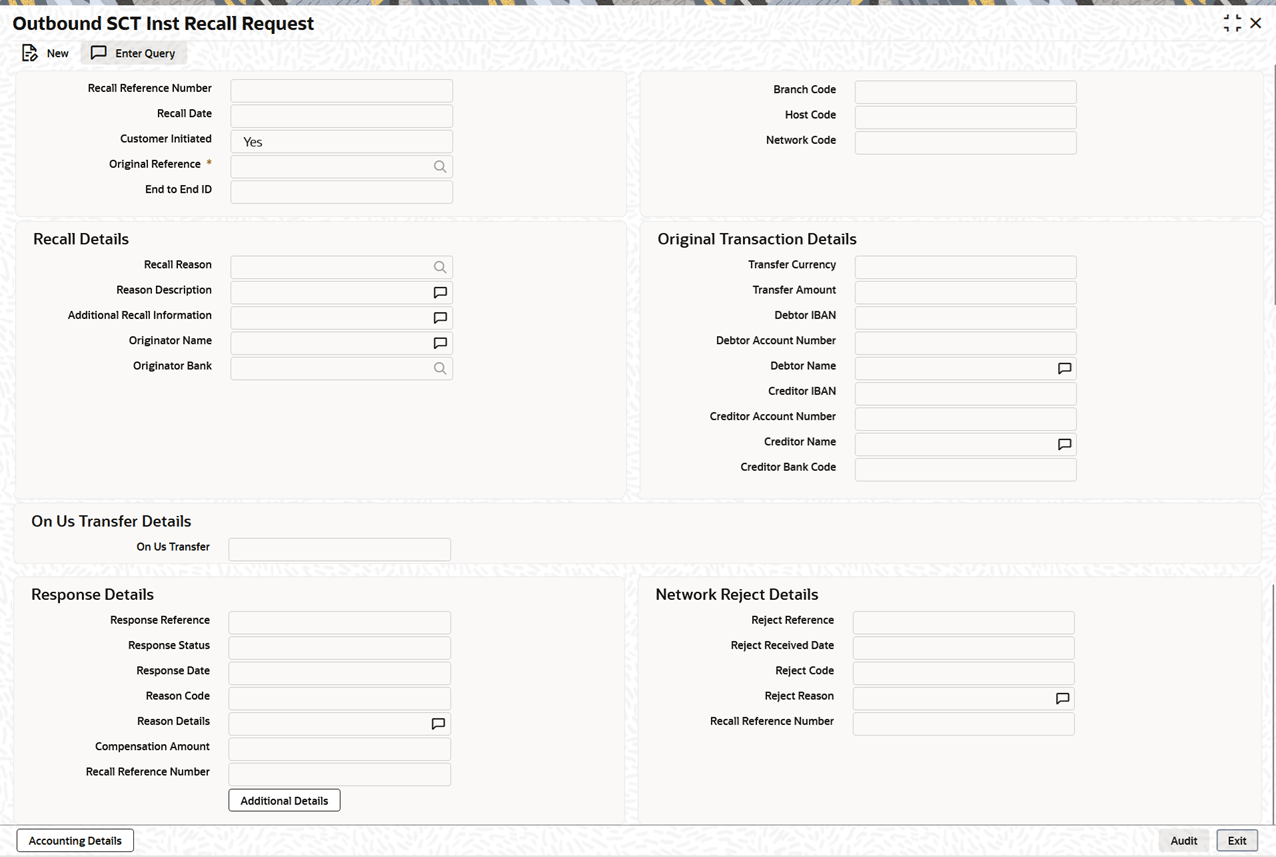Open Customer Initiated Yes dropdown
This screenshot has width=1276, height=857.
click(x=341, y=142)
